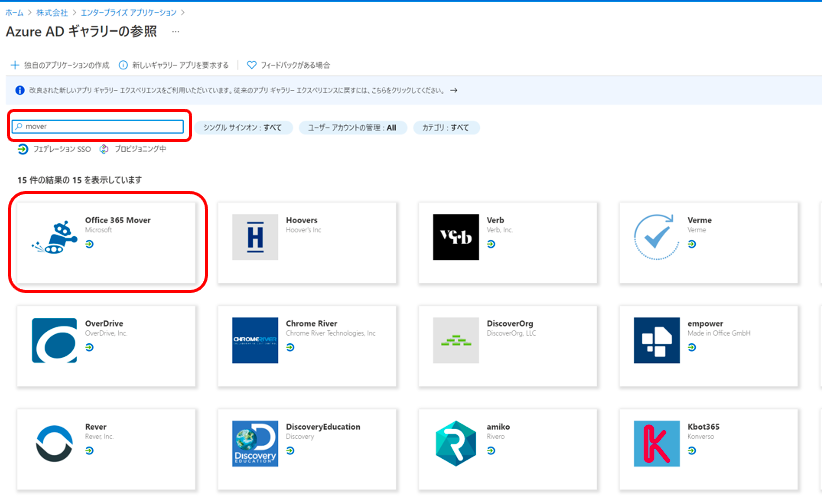Open the ellipsis menu next to page title

[176, 31]
